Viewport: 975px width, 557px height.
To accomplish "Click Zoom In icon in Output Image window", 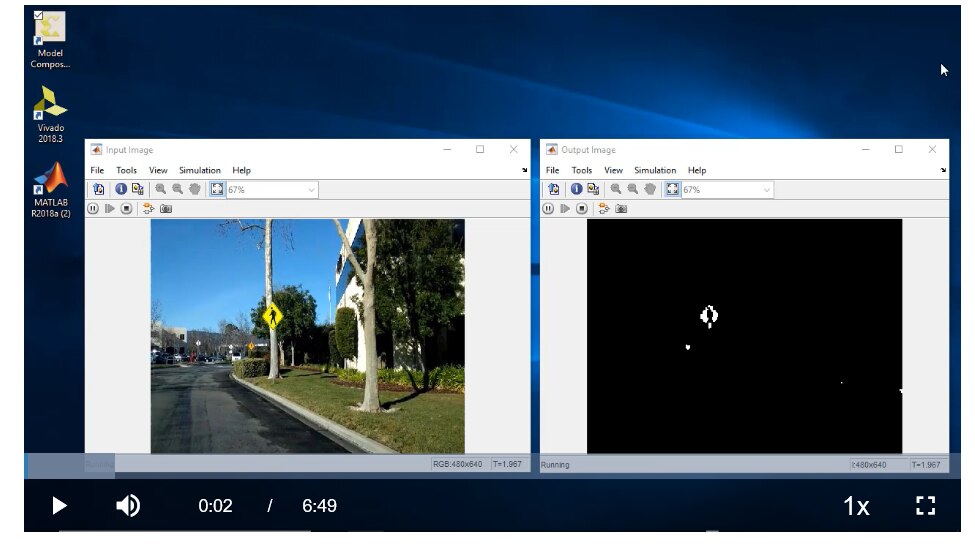I will (616, 189).
